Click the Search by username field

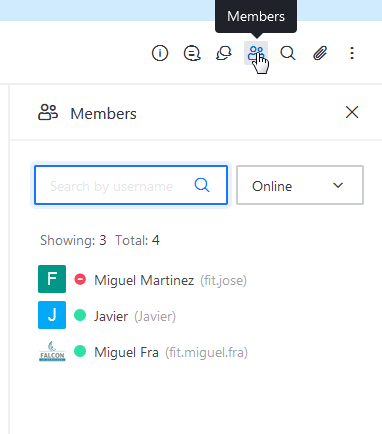pos(131,185)
